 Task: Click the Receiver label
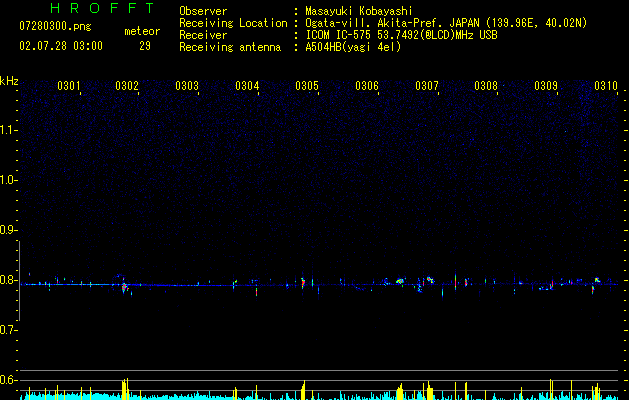point(203,35)
